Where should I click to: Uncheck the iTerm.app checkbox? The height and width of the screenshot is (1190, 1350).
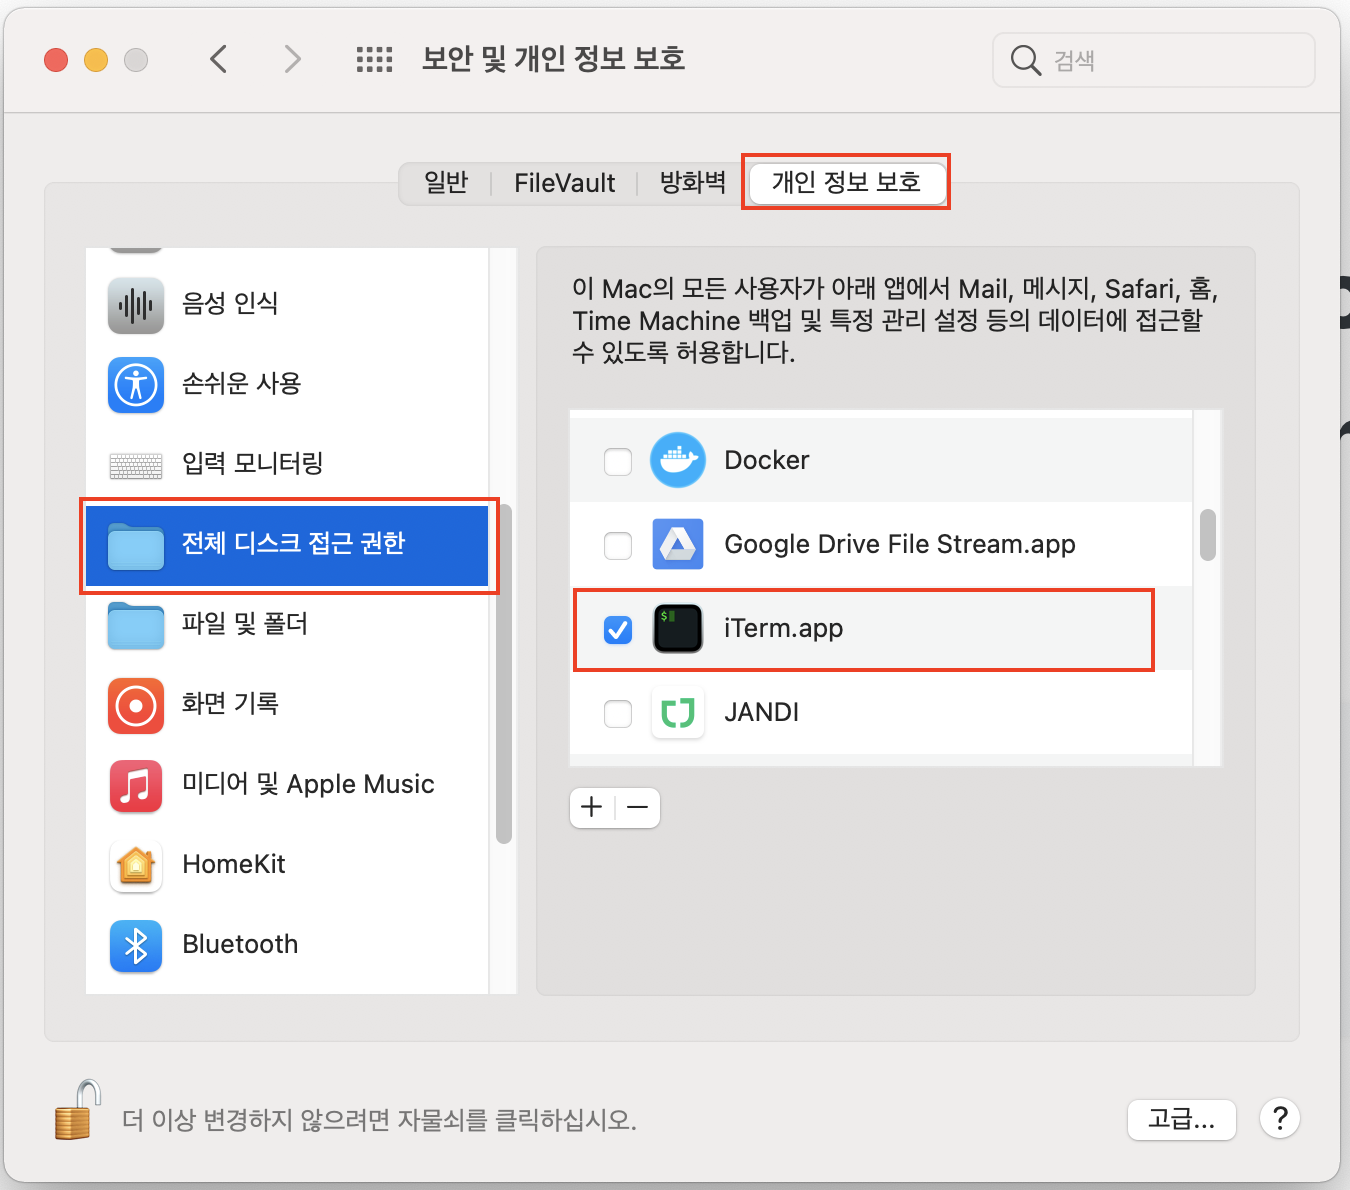[618, 629]
